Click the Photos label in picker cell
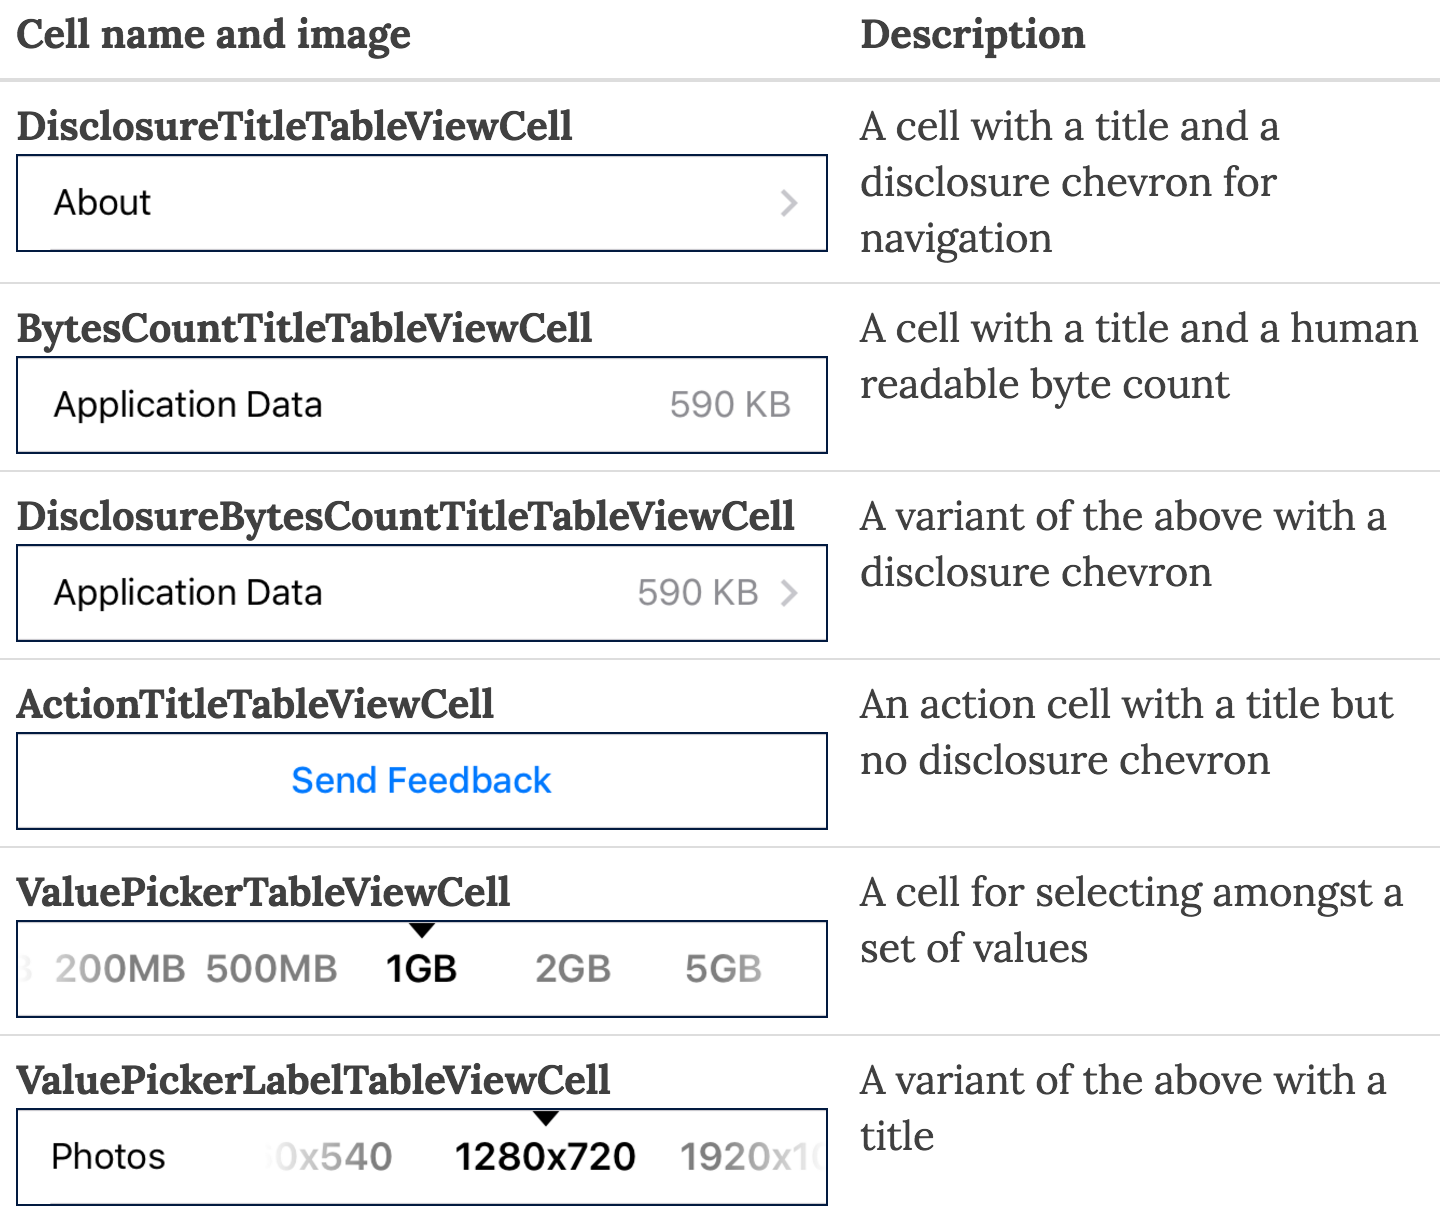The height and width of the screenshot is (1224, 1444). (x=108, y=1157)
